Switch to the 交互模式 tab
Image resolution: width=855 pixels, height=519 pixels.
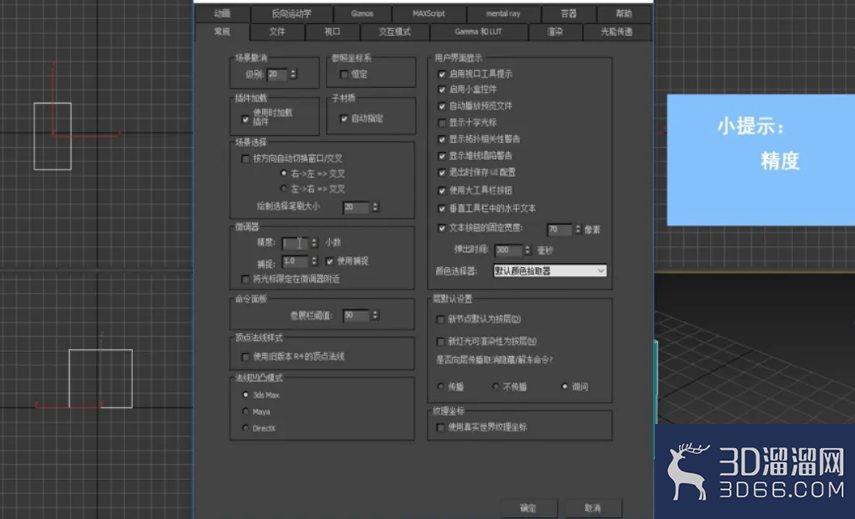[395, 32]
